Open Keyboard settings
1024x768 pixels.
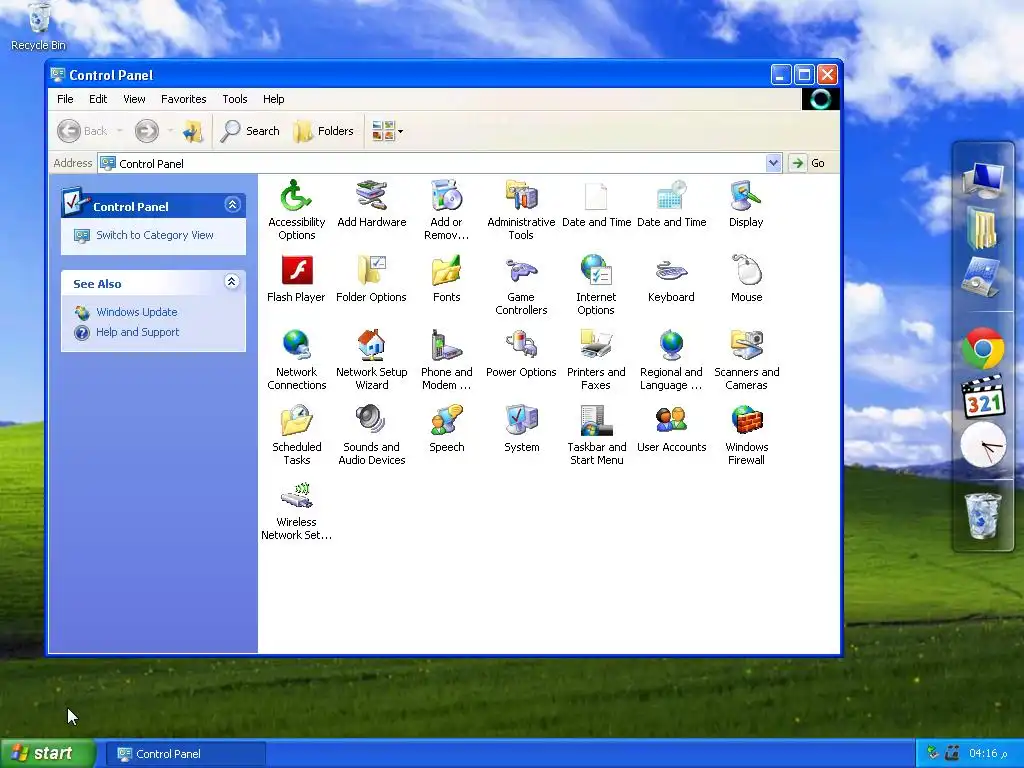click(x=671, y=279)
